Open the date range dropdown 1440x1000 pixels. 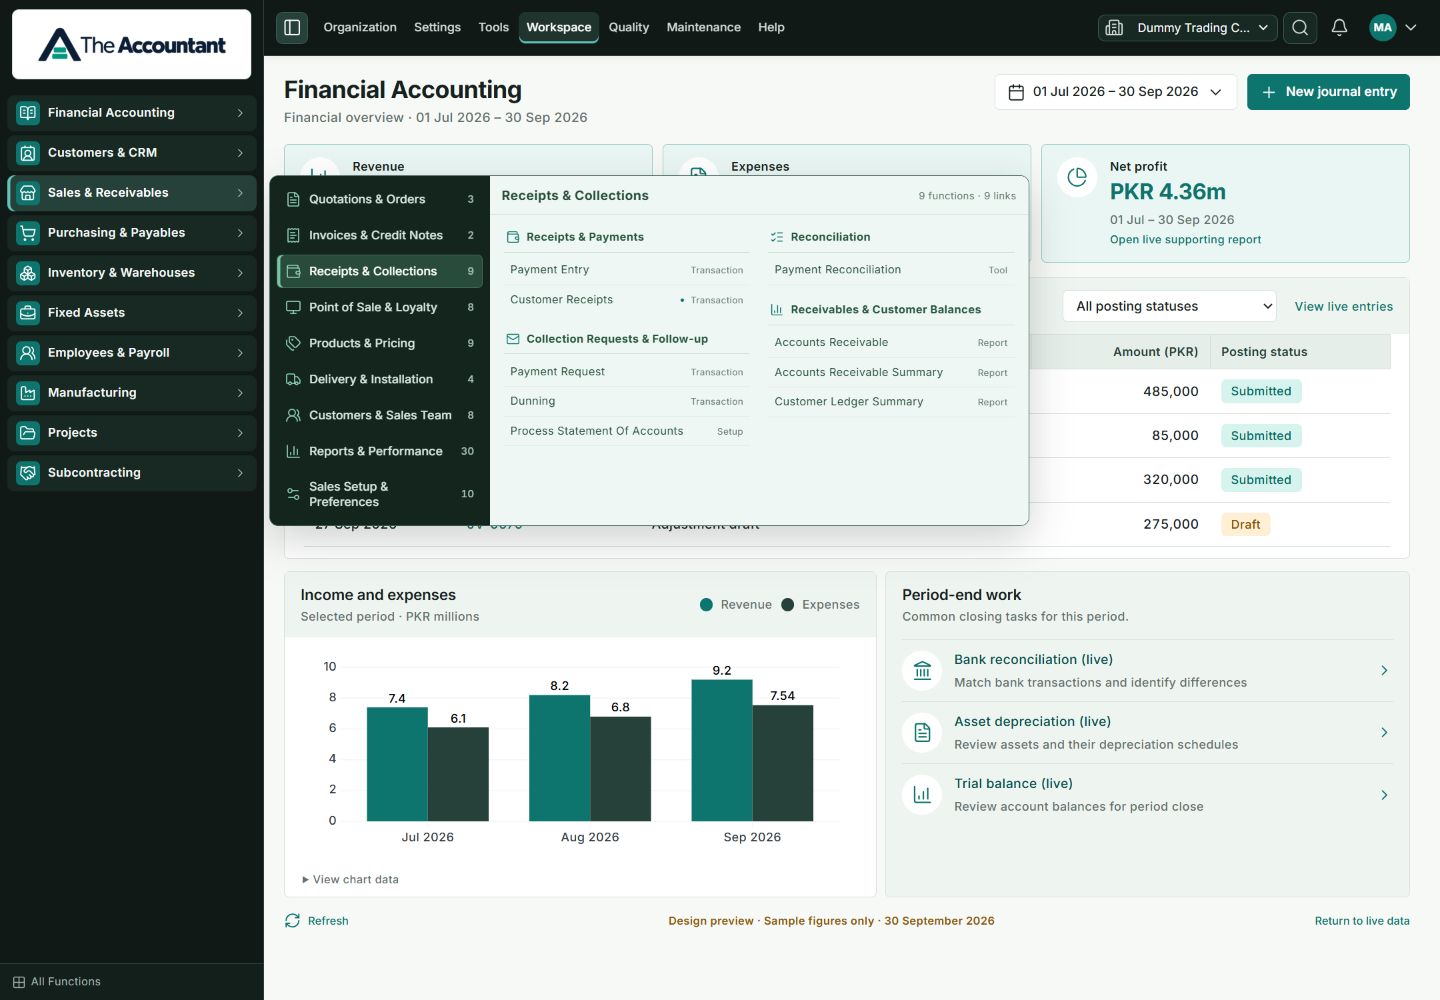[x=1116, y=92]
